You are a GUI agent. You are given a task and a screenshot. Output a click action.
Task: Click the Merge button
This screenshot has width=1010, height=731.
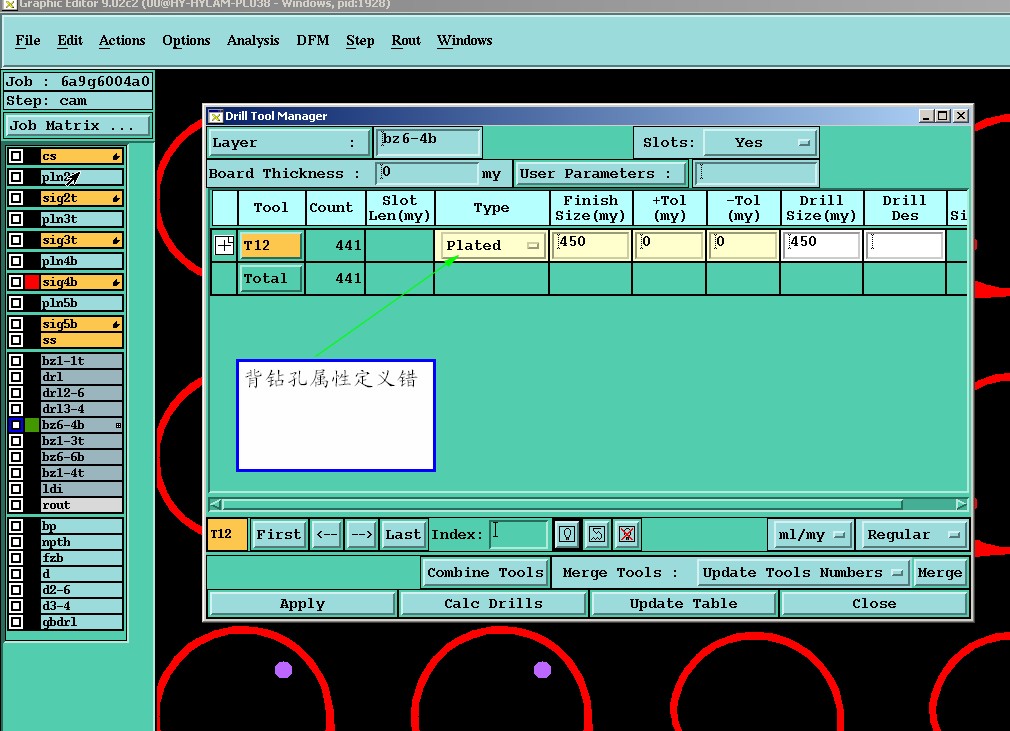(x=940, y=573)
